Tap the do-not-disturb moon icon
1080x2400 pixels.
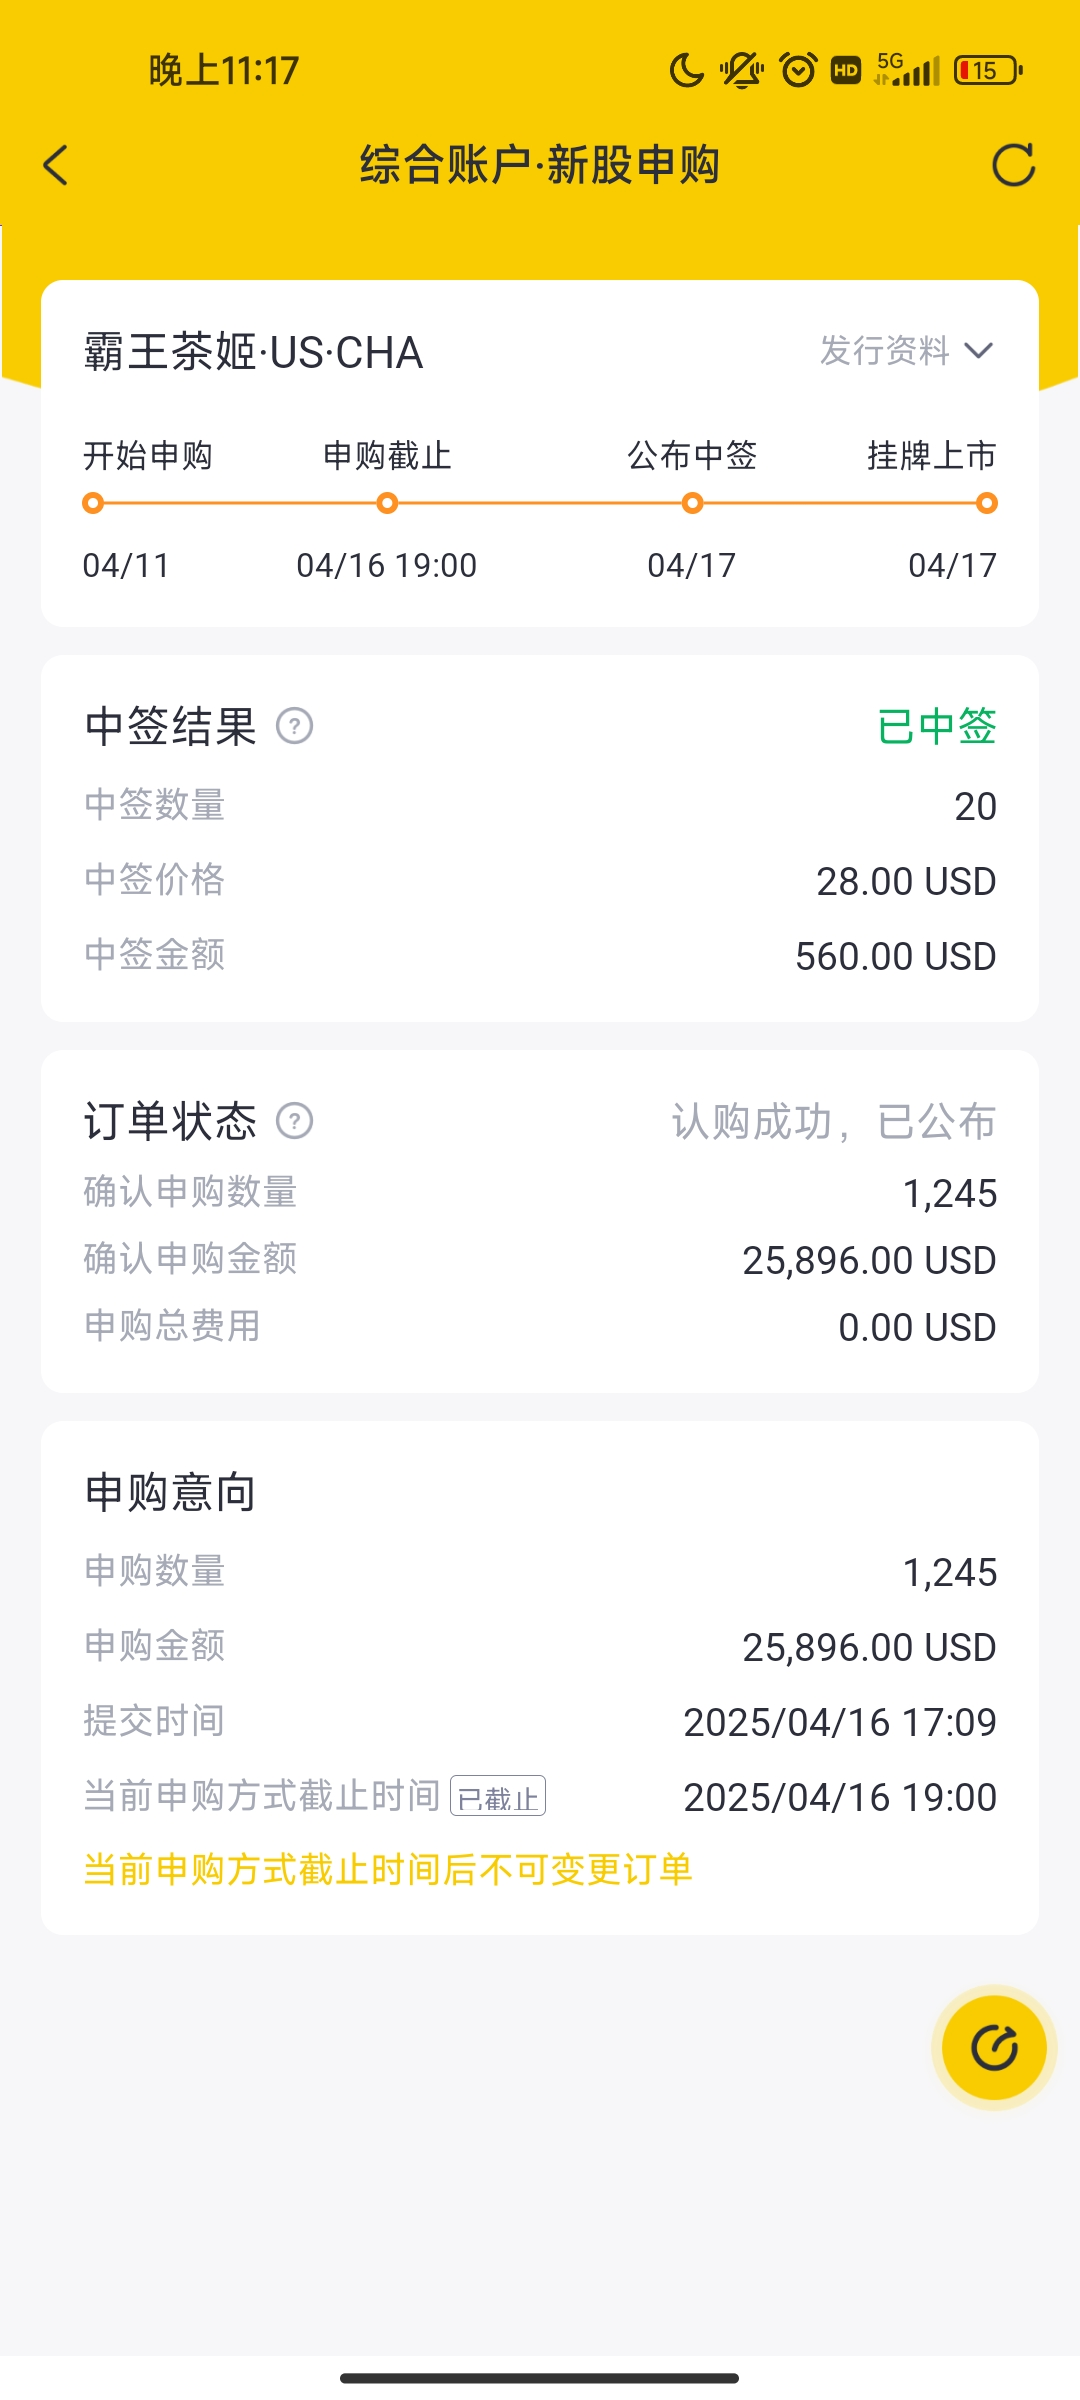[686, 70]
